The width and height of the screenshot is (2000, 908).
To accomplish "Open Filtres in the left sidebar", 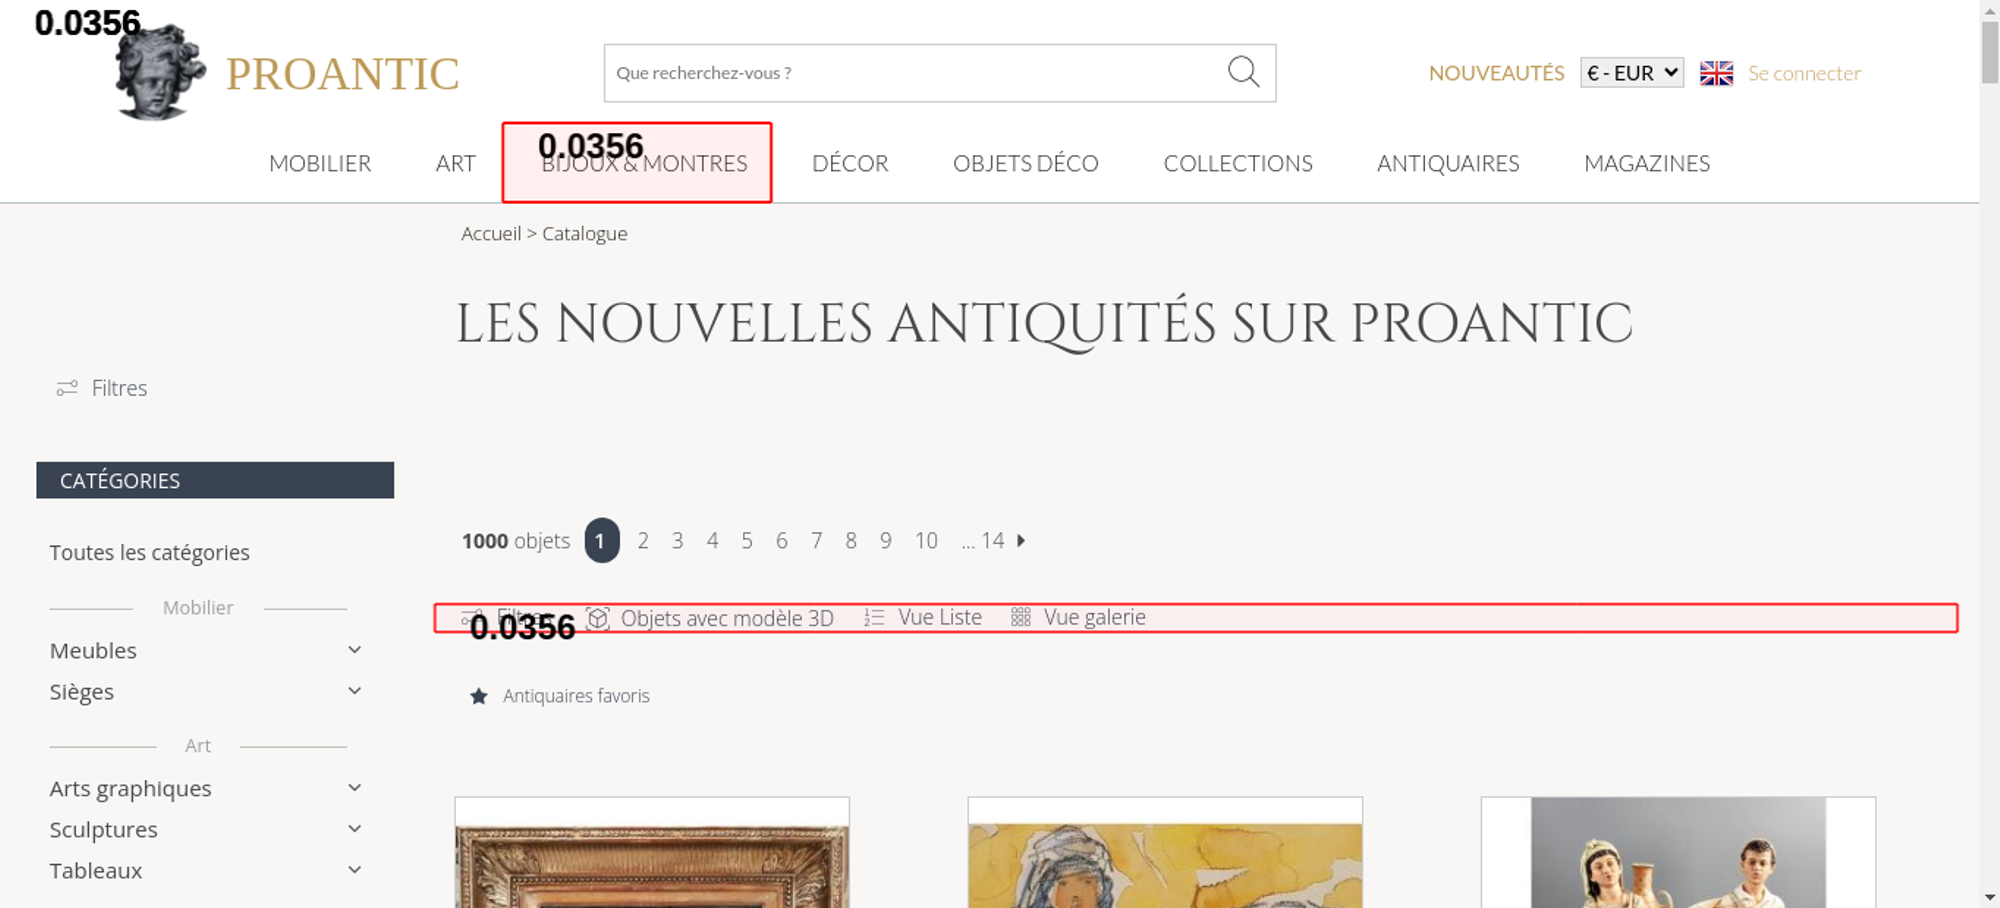I will 102,388.
